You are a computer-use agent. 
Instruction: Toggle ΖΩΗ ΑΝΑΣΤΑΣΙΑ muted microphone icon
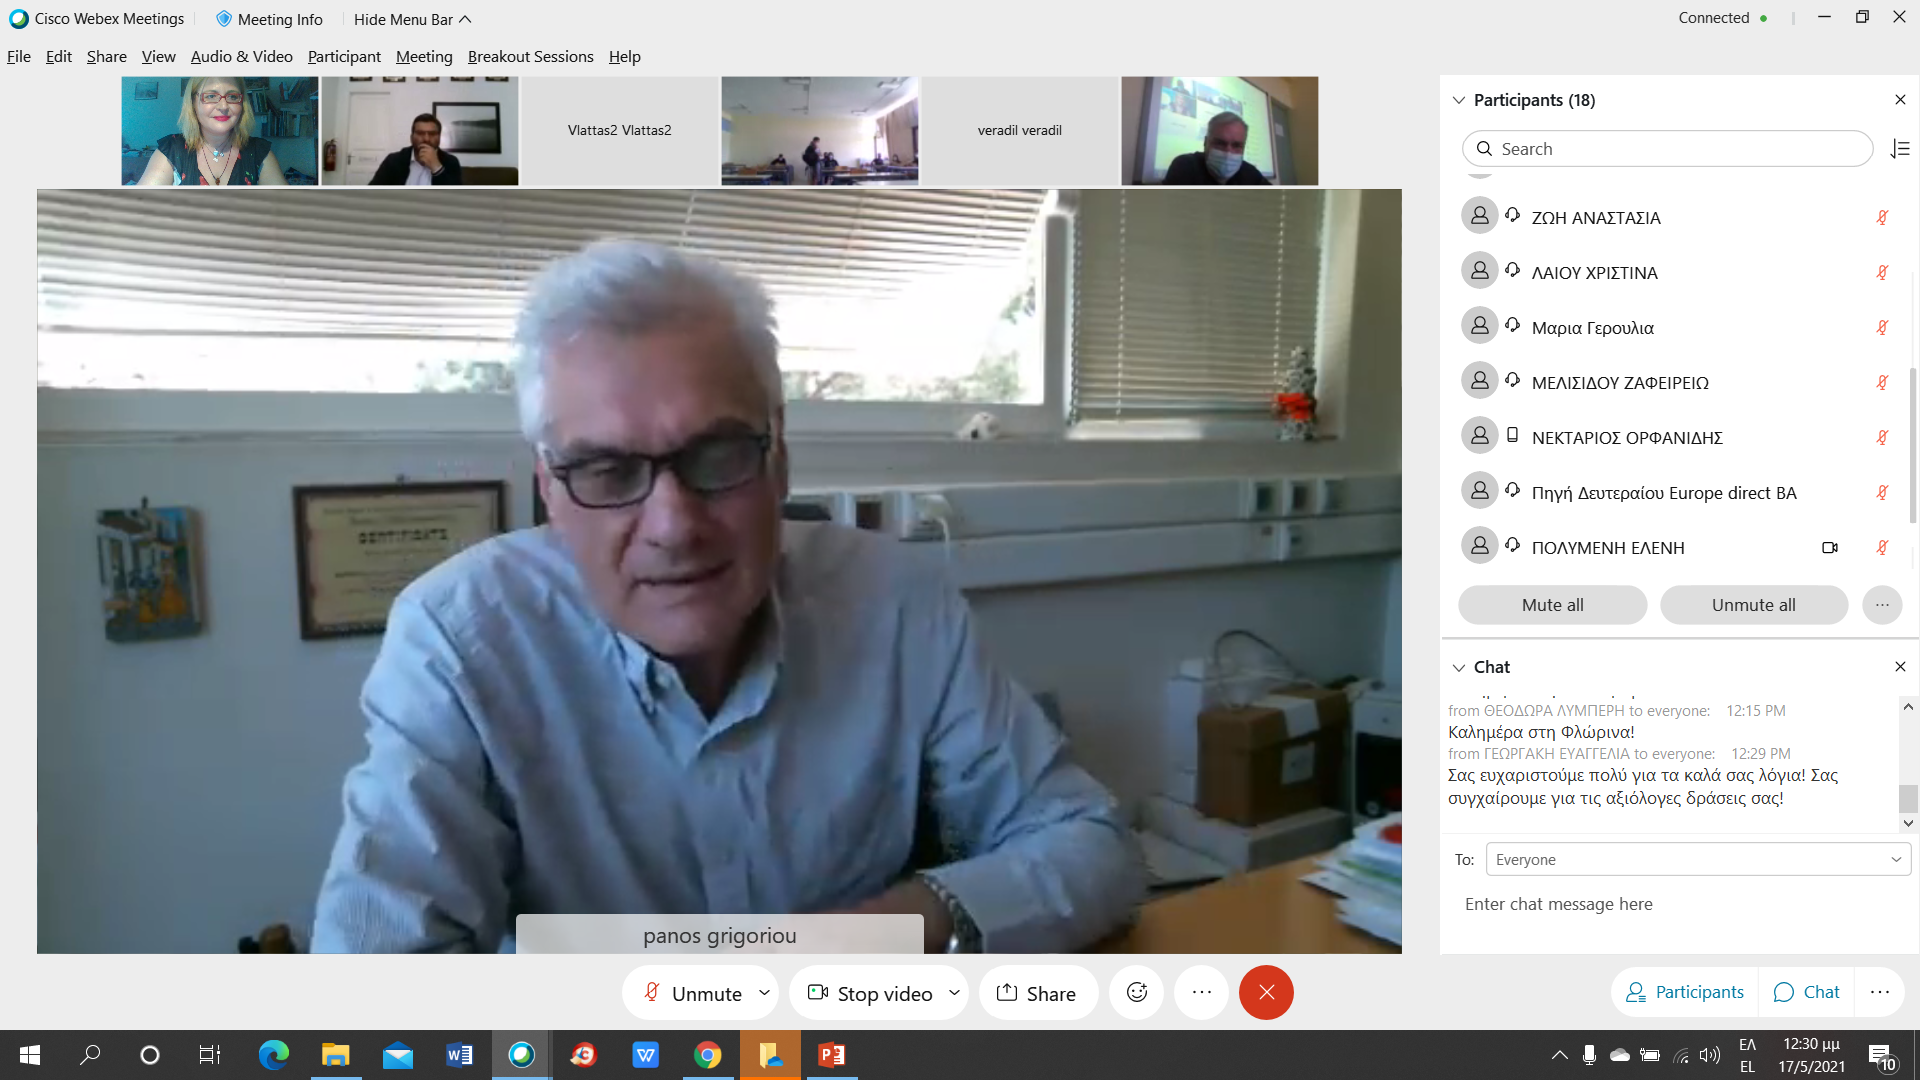[x=1882, y=218]
